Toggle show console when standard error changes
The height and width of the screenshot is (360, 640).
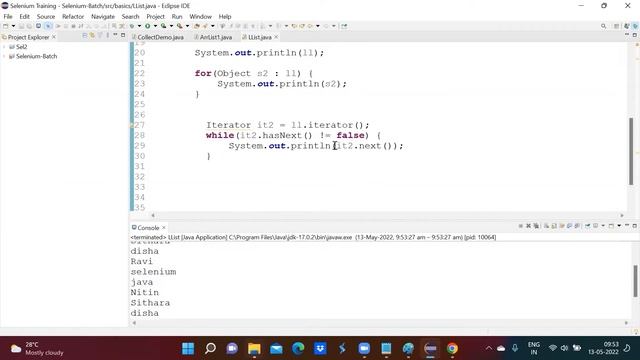[577, 226]
